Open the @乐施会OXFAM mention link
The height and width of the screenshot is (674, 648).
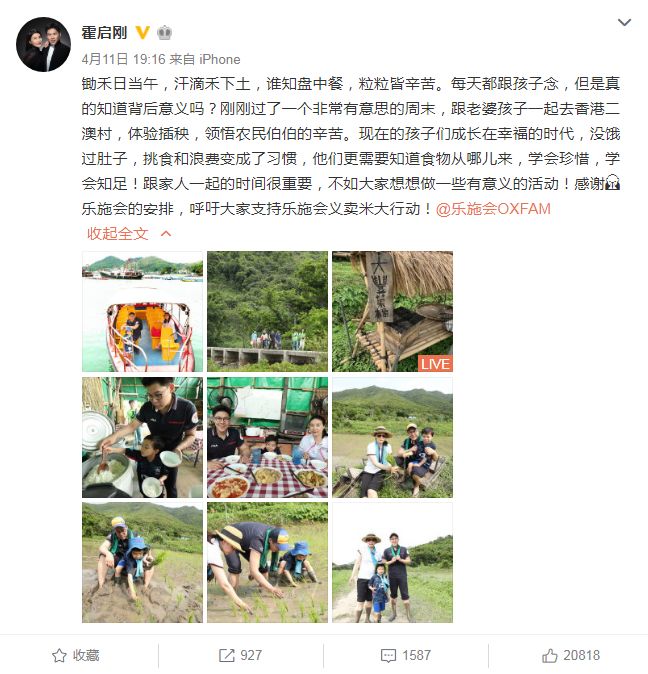pos(493,209)
